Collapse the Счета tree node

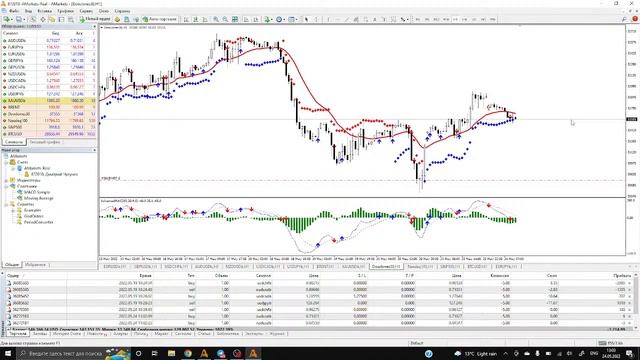pyautogui.click(x=6, y=162)
